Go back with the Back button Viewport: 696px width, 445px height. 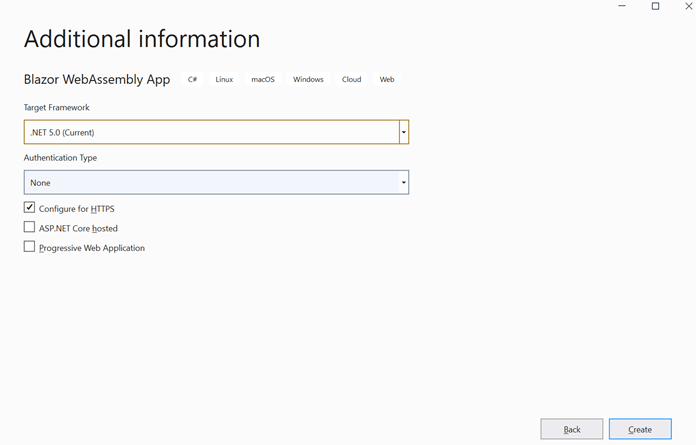571,429
